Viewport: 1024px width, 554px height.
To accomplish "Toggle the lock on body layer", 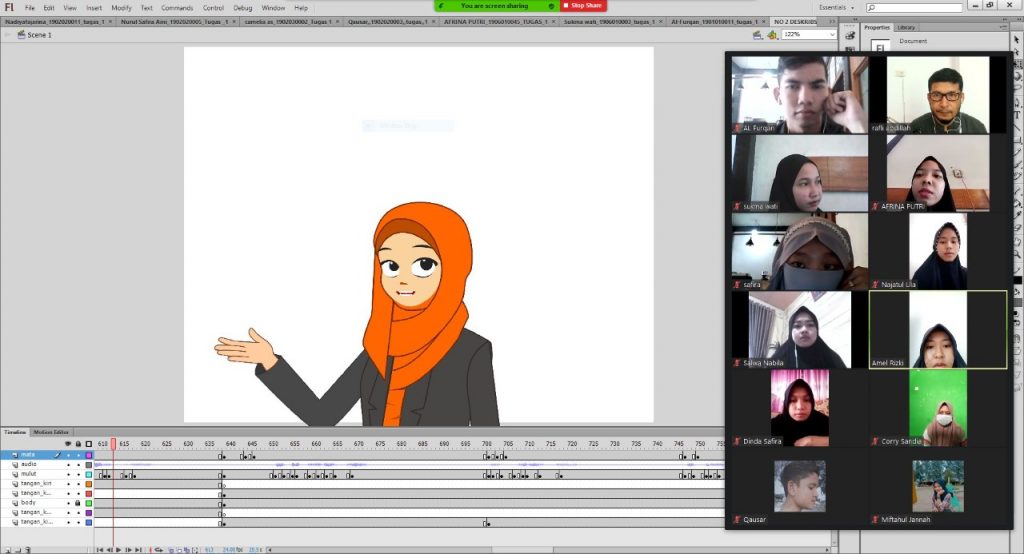I will pyautogui.click(x=78, y=503).
